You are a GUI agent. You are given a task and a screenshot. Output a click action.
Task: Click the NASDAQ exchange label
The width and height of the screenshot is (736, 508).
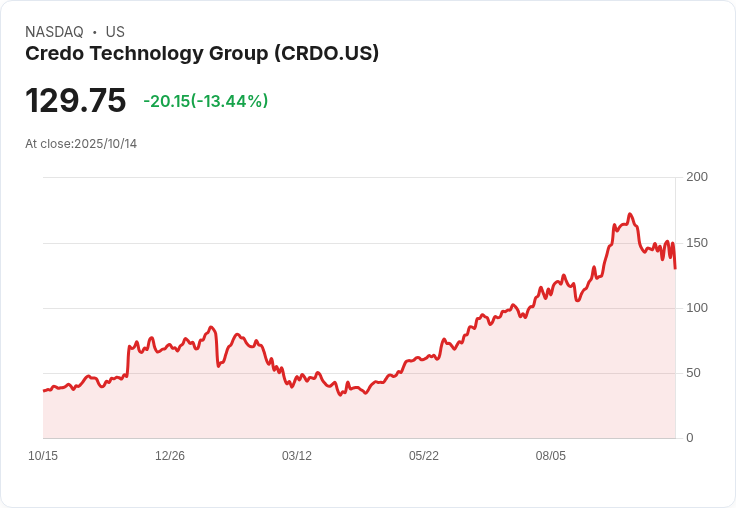click(54, 32)
